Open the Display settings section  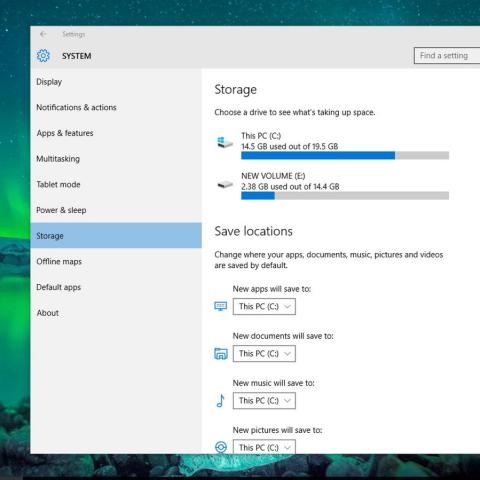tap(116, 82)
